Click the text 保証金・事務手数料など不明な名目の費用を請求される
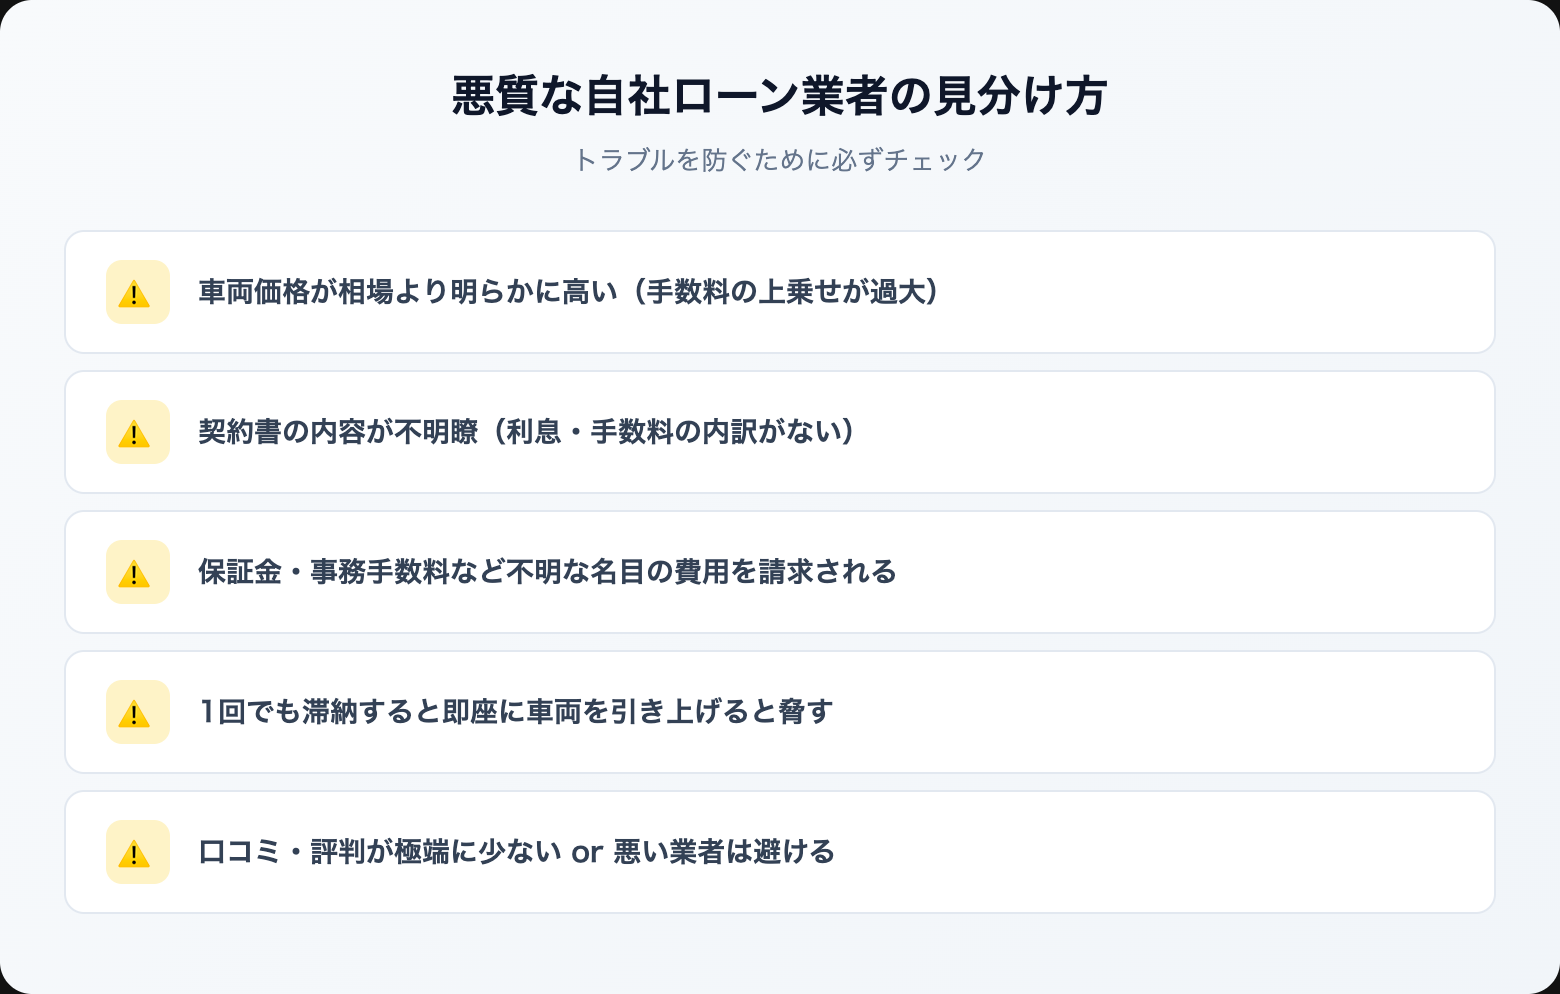 coord(547,572)
